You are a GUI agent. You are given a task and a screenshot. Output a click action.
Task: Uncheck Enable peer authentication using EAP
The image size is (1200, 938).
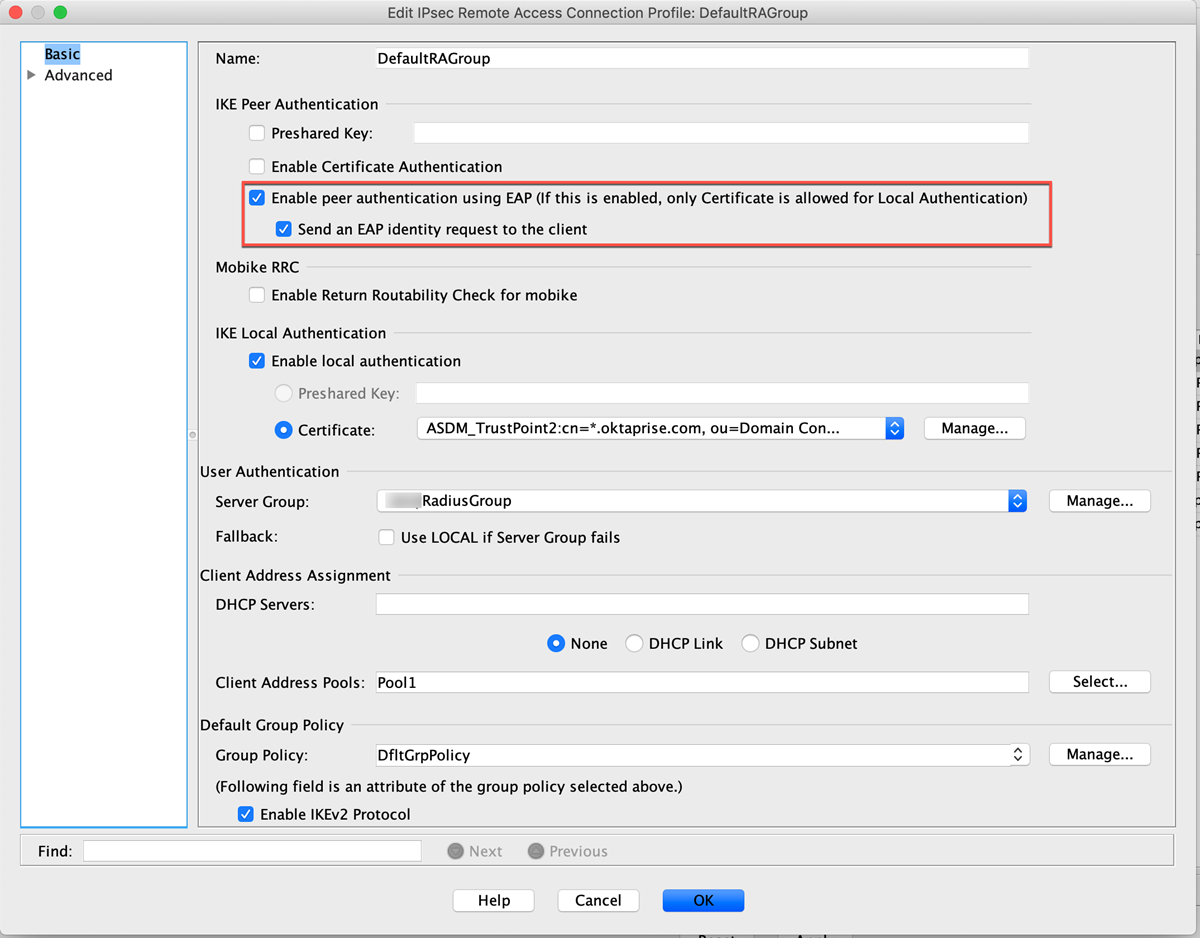click(257, 198)
